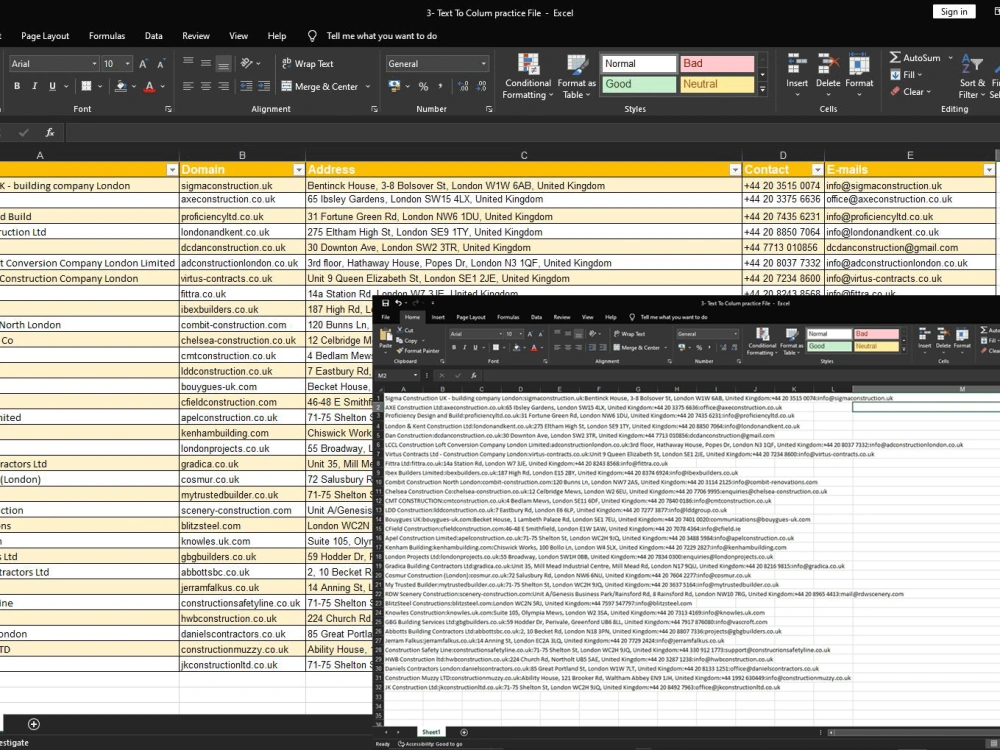Click Increase Decimal in the large window
The image size is (1000, 750).
463,86
